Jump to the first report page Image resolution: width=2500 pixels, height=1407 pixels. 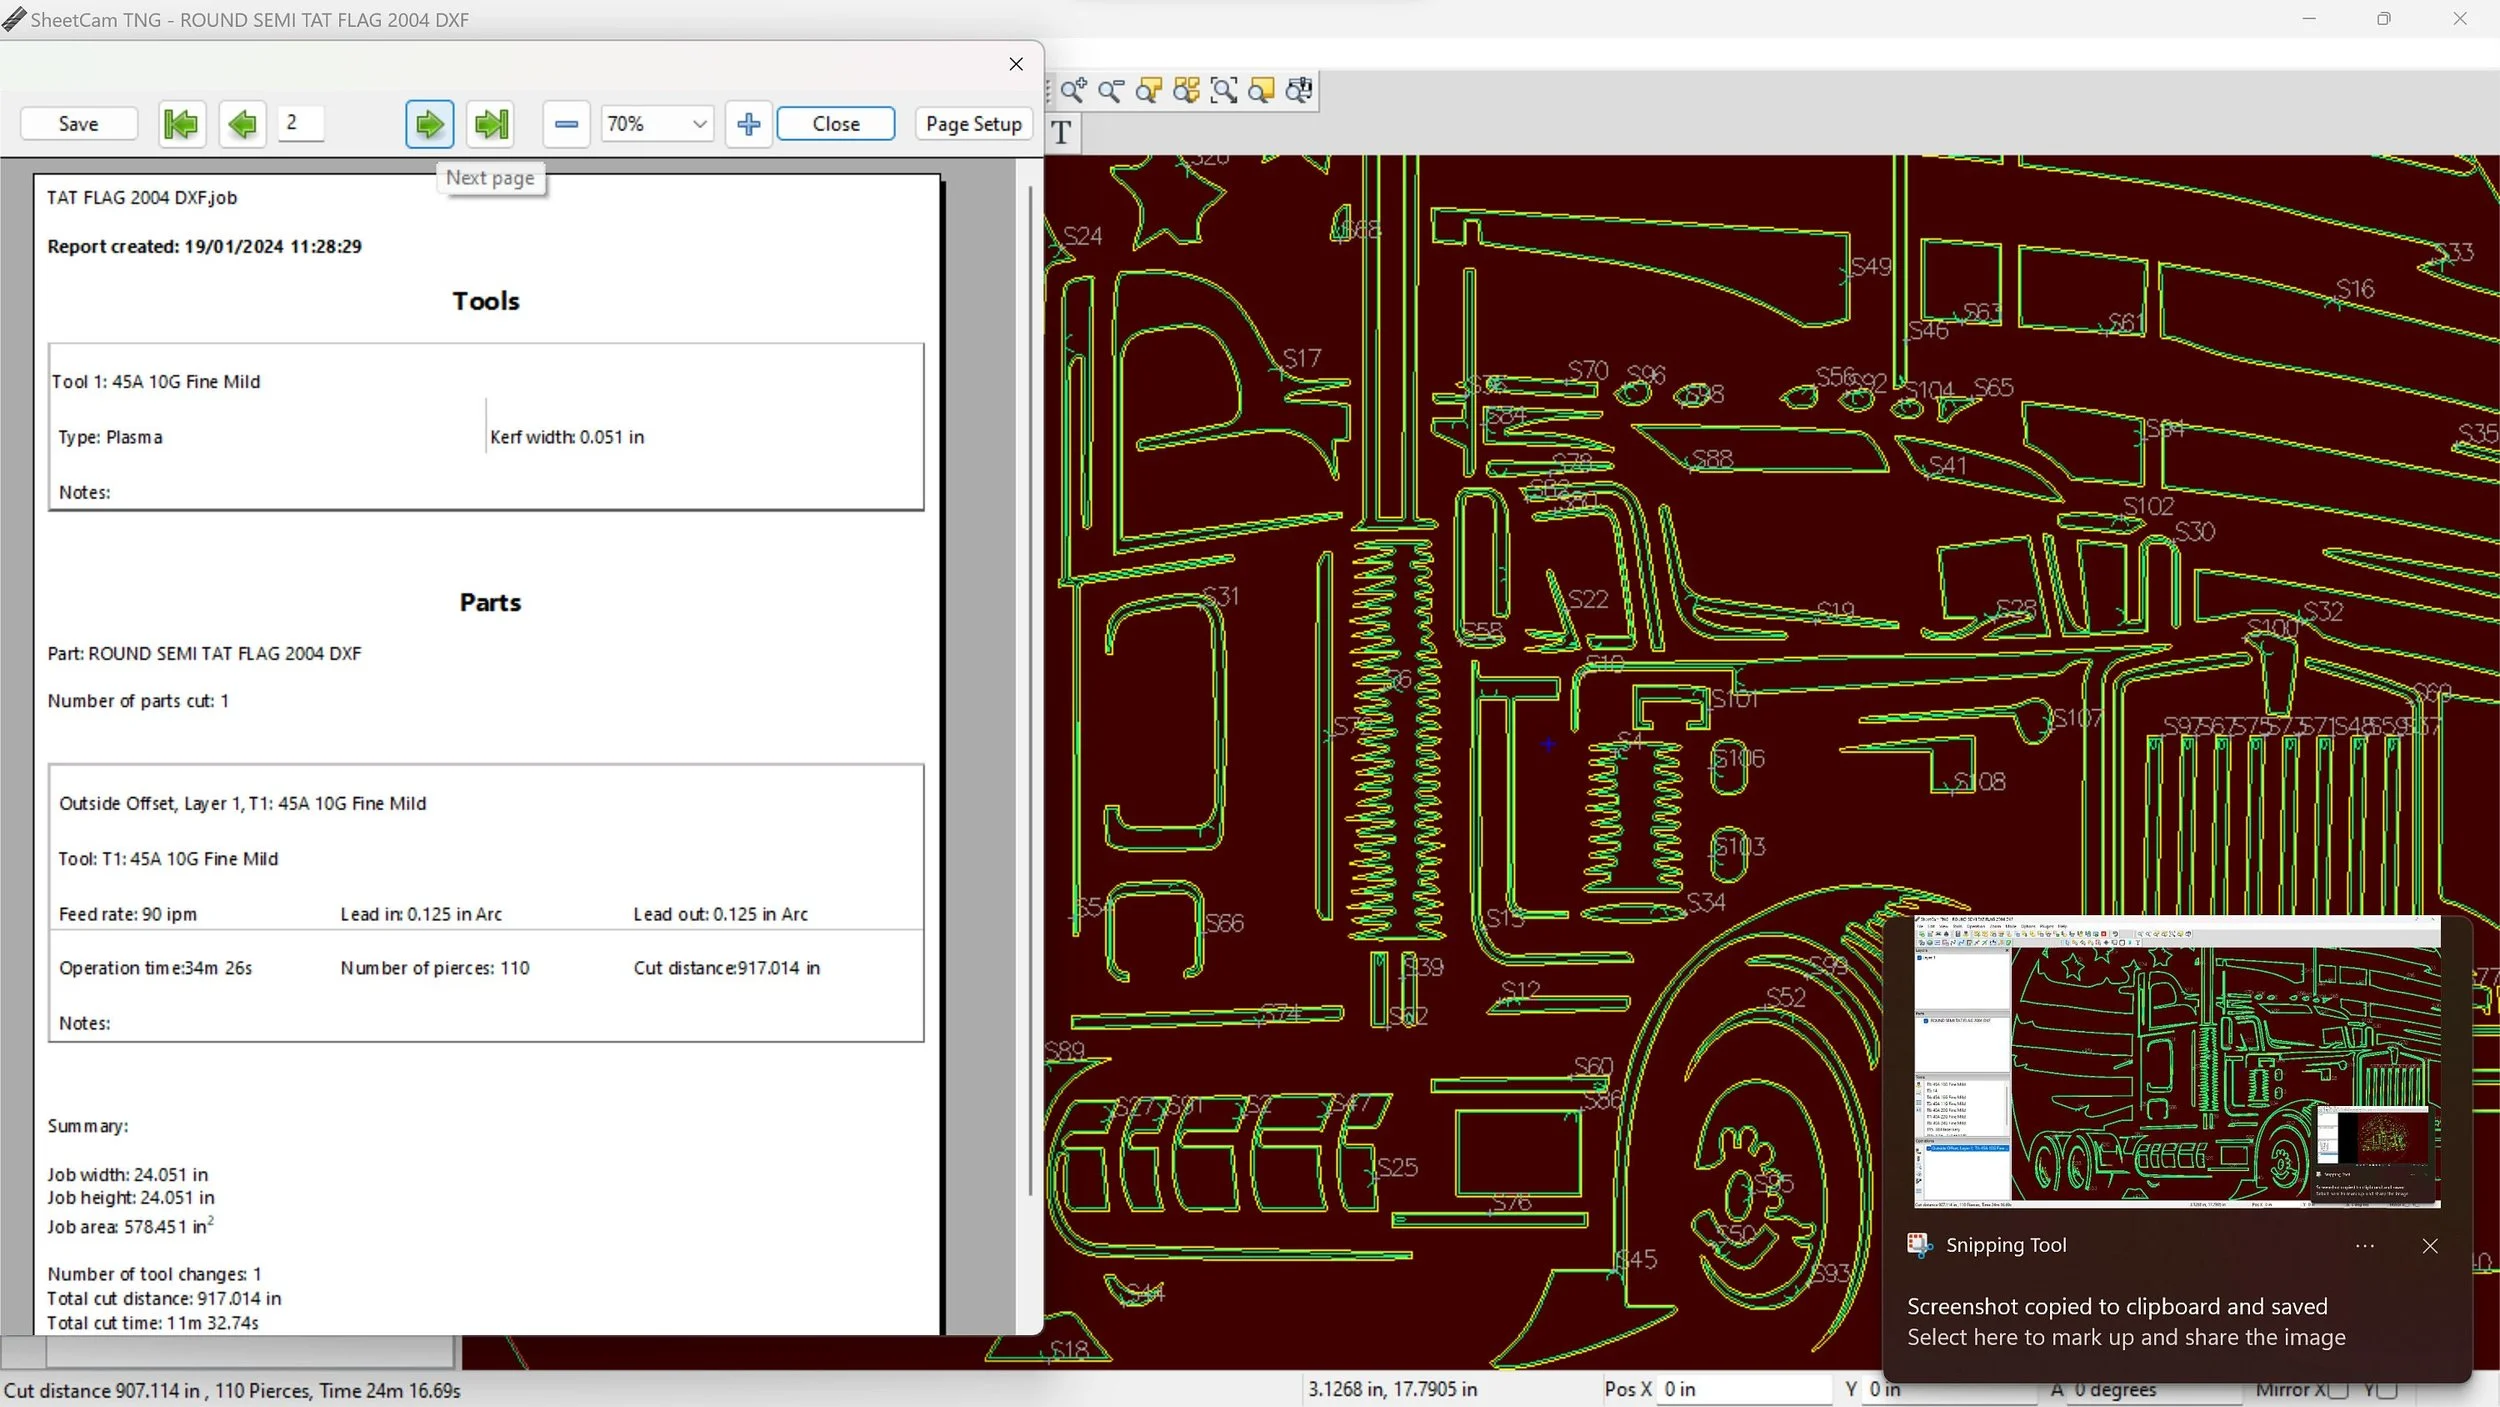pyautogui.click(x=182, y=124)
